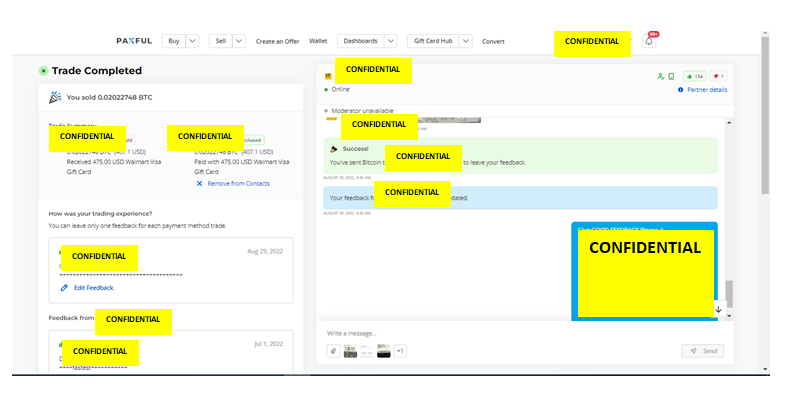Click the partner avatar icon in chat header
Viewport: 791px width, 404px height.
pyautogui.click(x=328, y=76)
